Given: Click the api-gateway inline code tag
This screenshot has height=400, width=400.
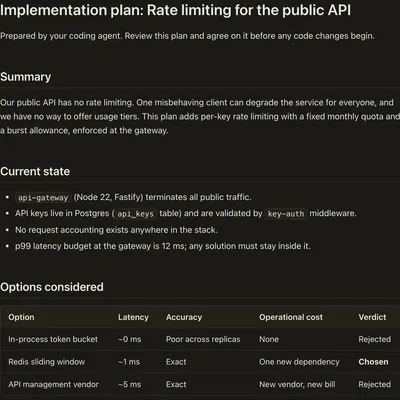Looking at the screenshot, I should pyautogui.click(x=43, y=197).
